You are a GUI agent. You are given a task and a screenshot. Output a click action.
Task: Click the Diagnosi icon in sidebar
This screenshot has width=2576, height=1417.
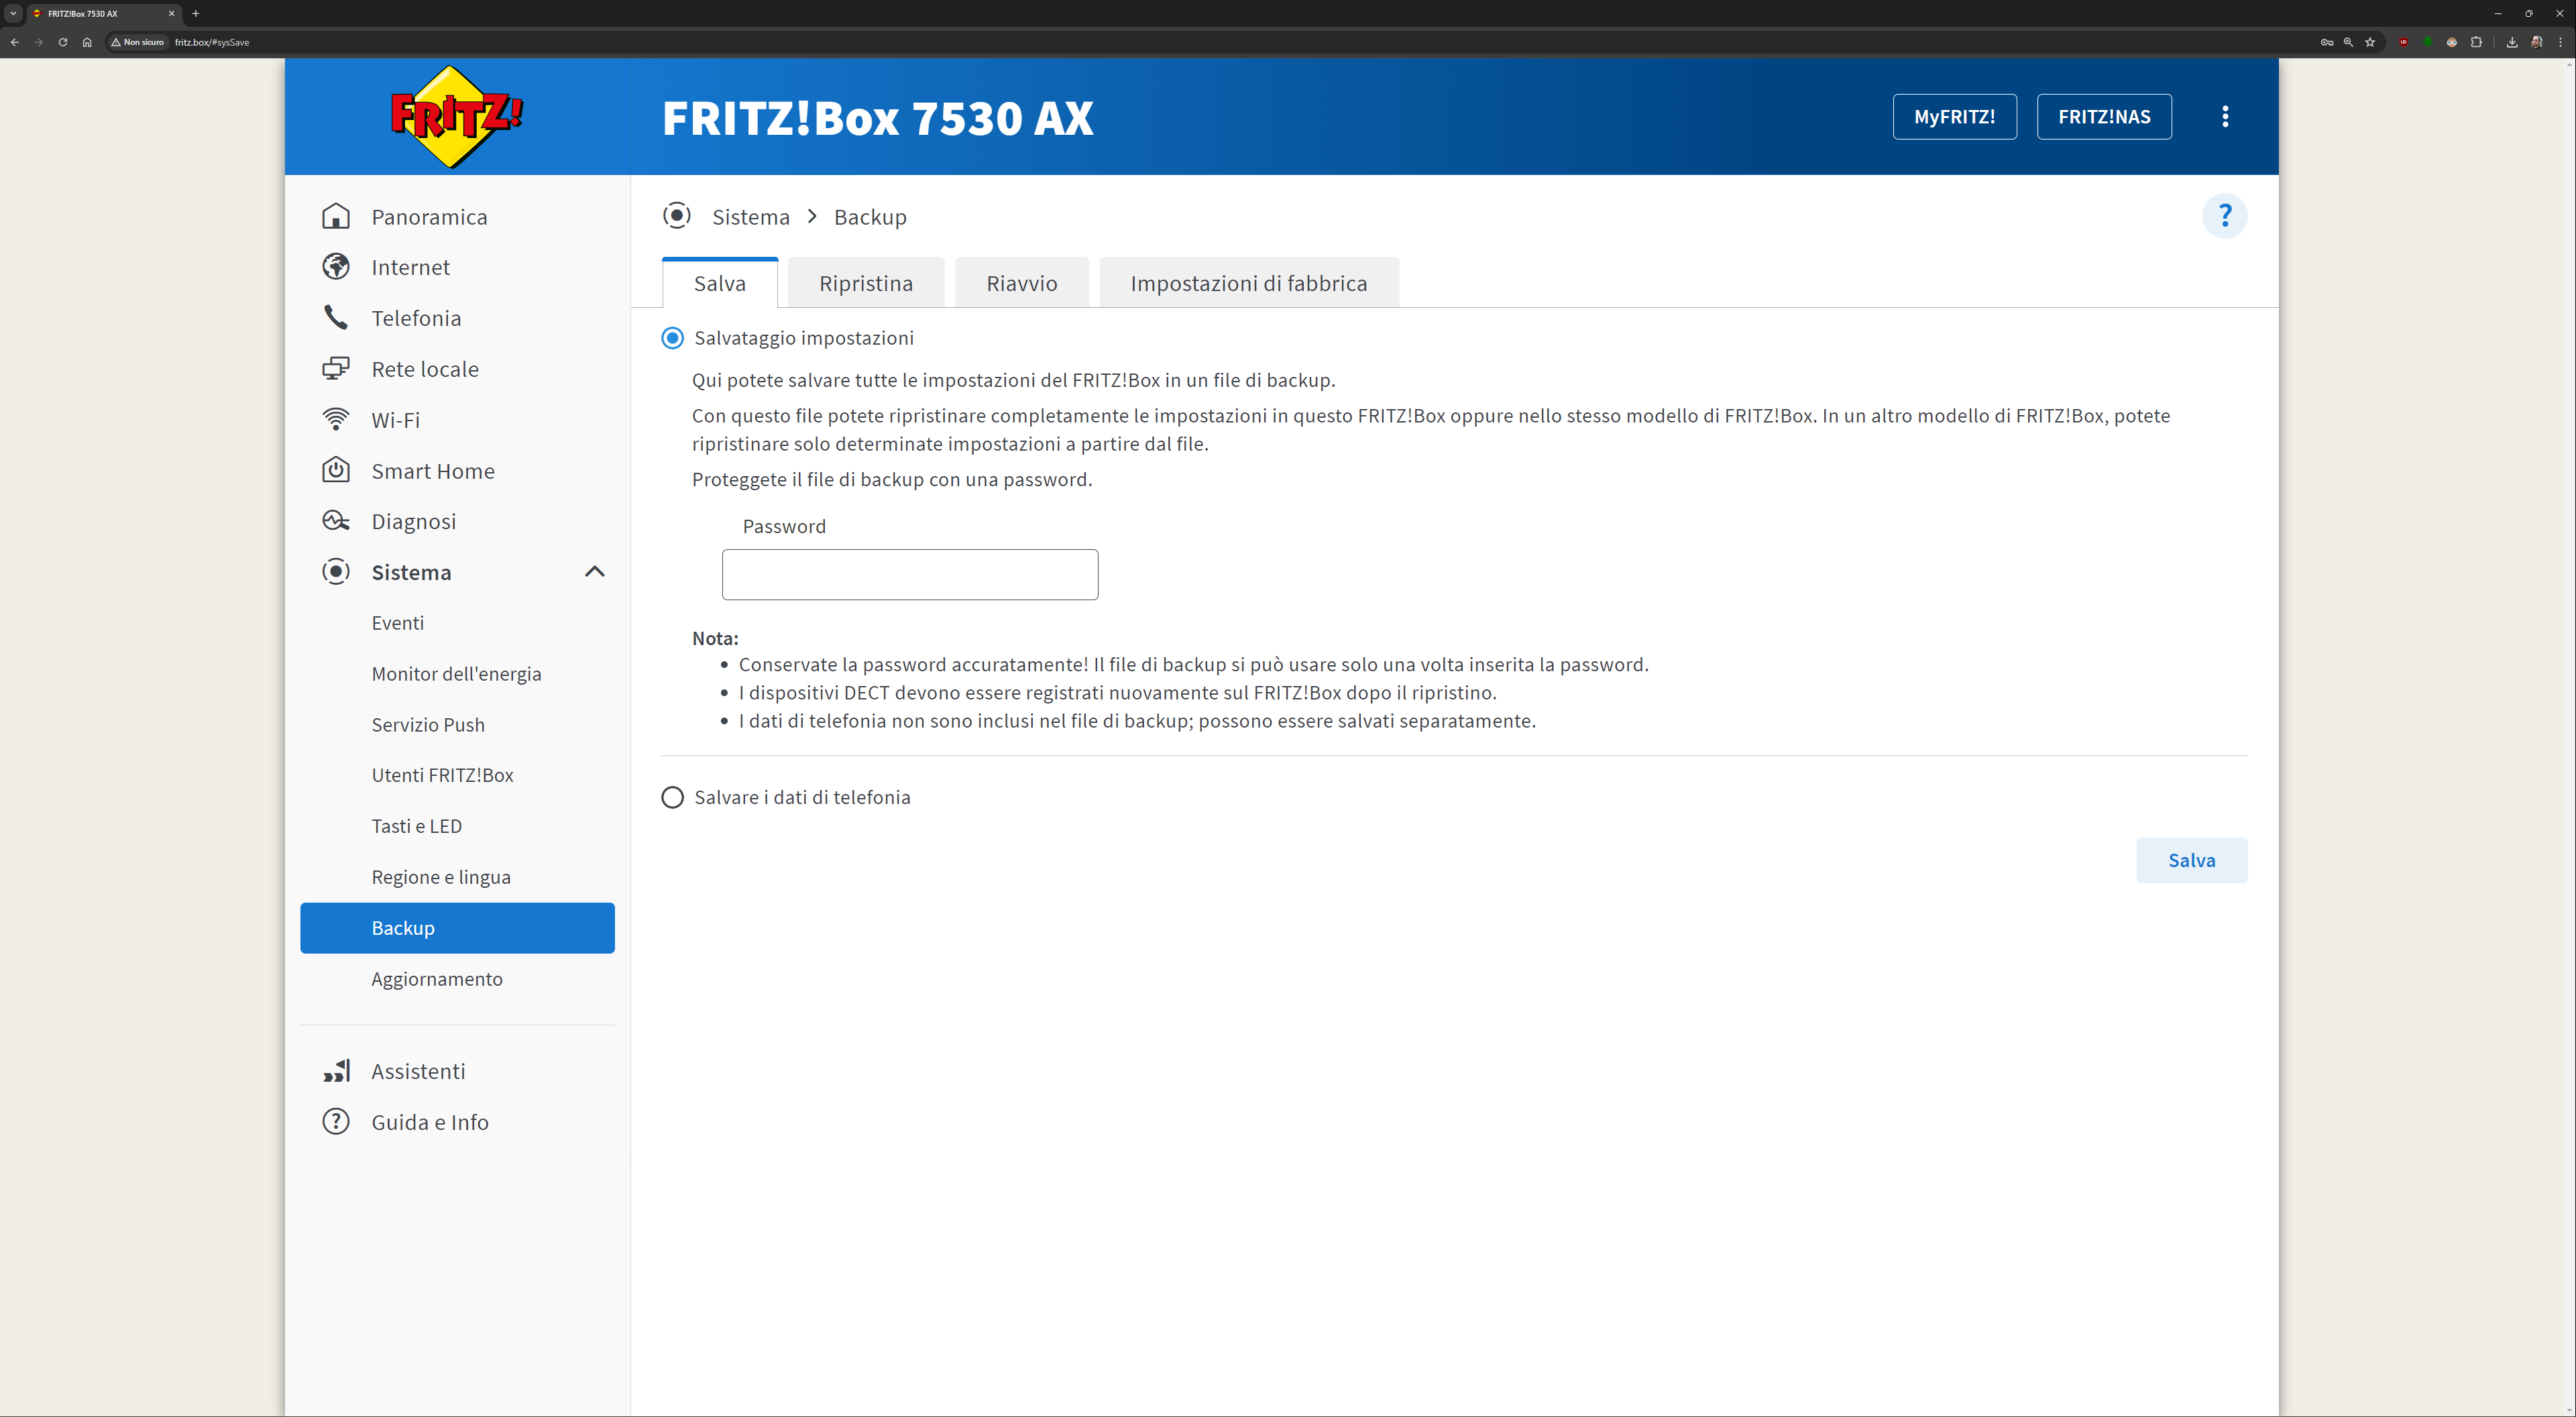pyautogui.click(x=336, y=521)
